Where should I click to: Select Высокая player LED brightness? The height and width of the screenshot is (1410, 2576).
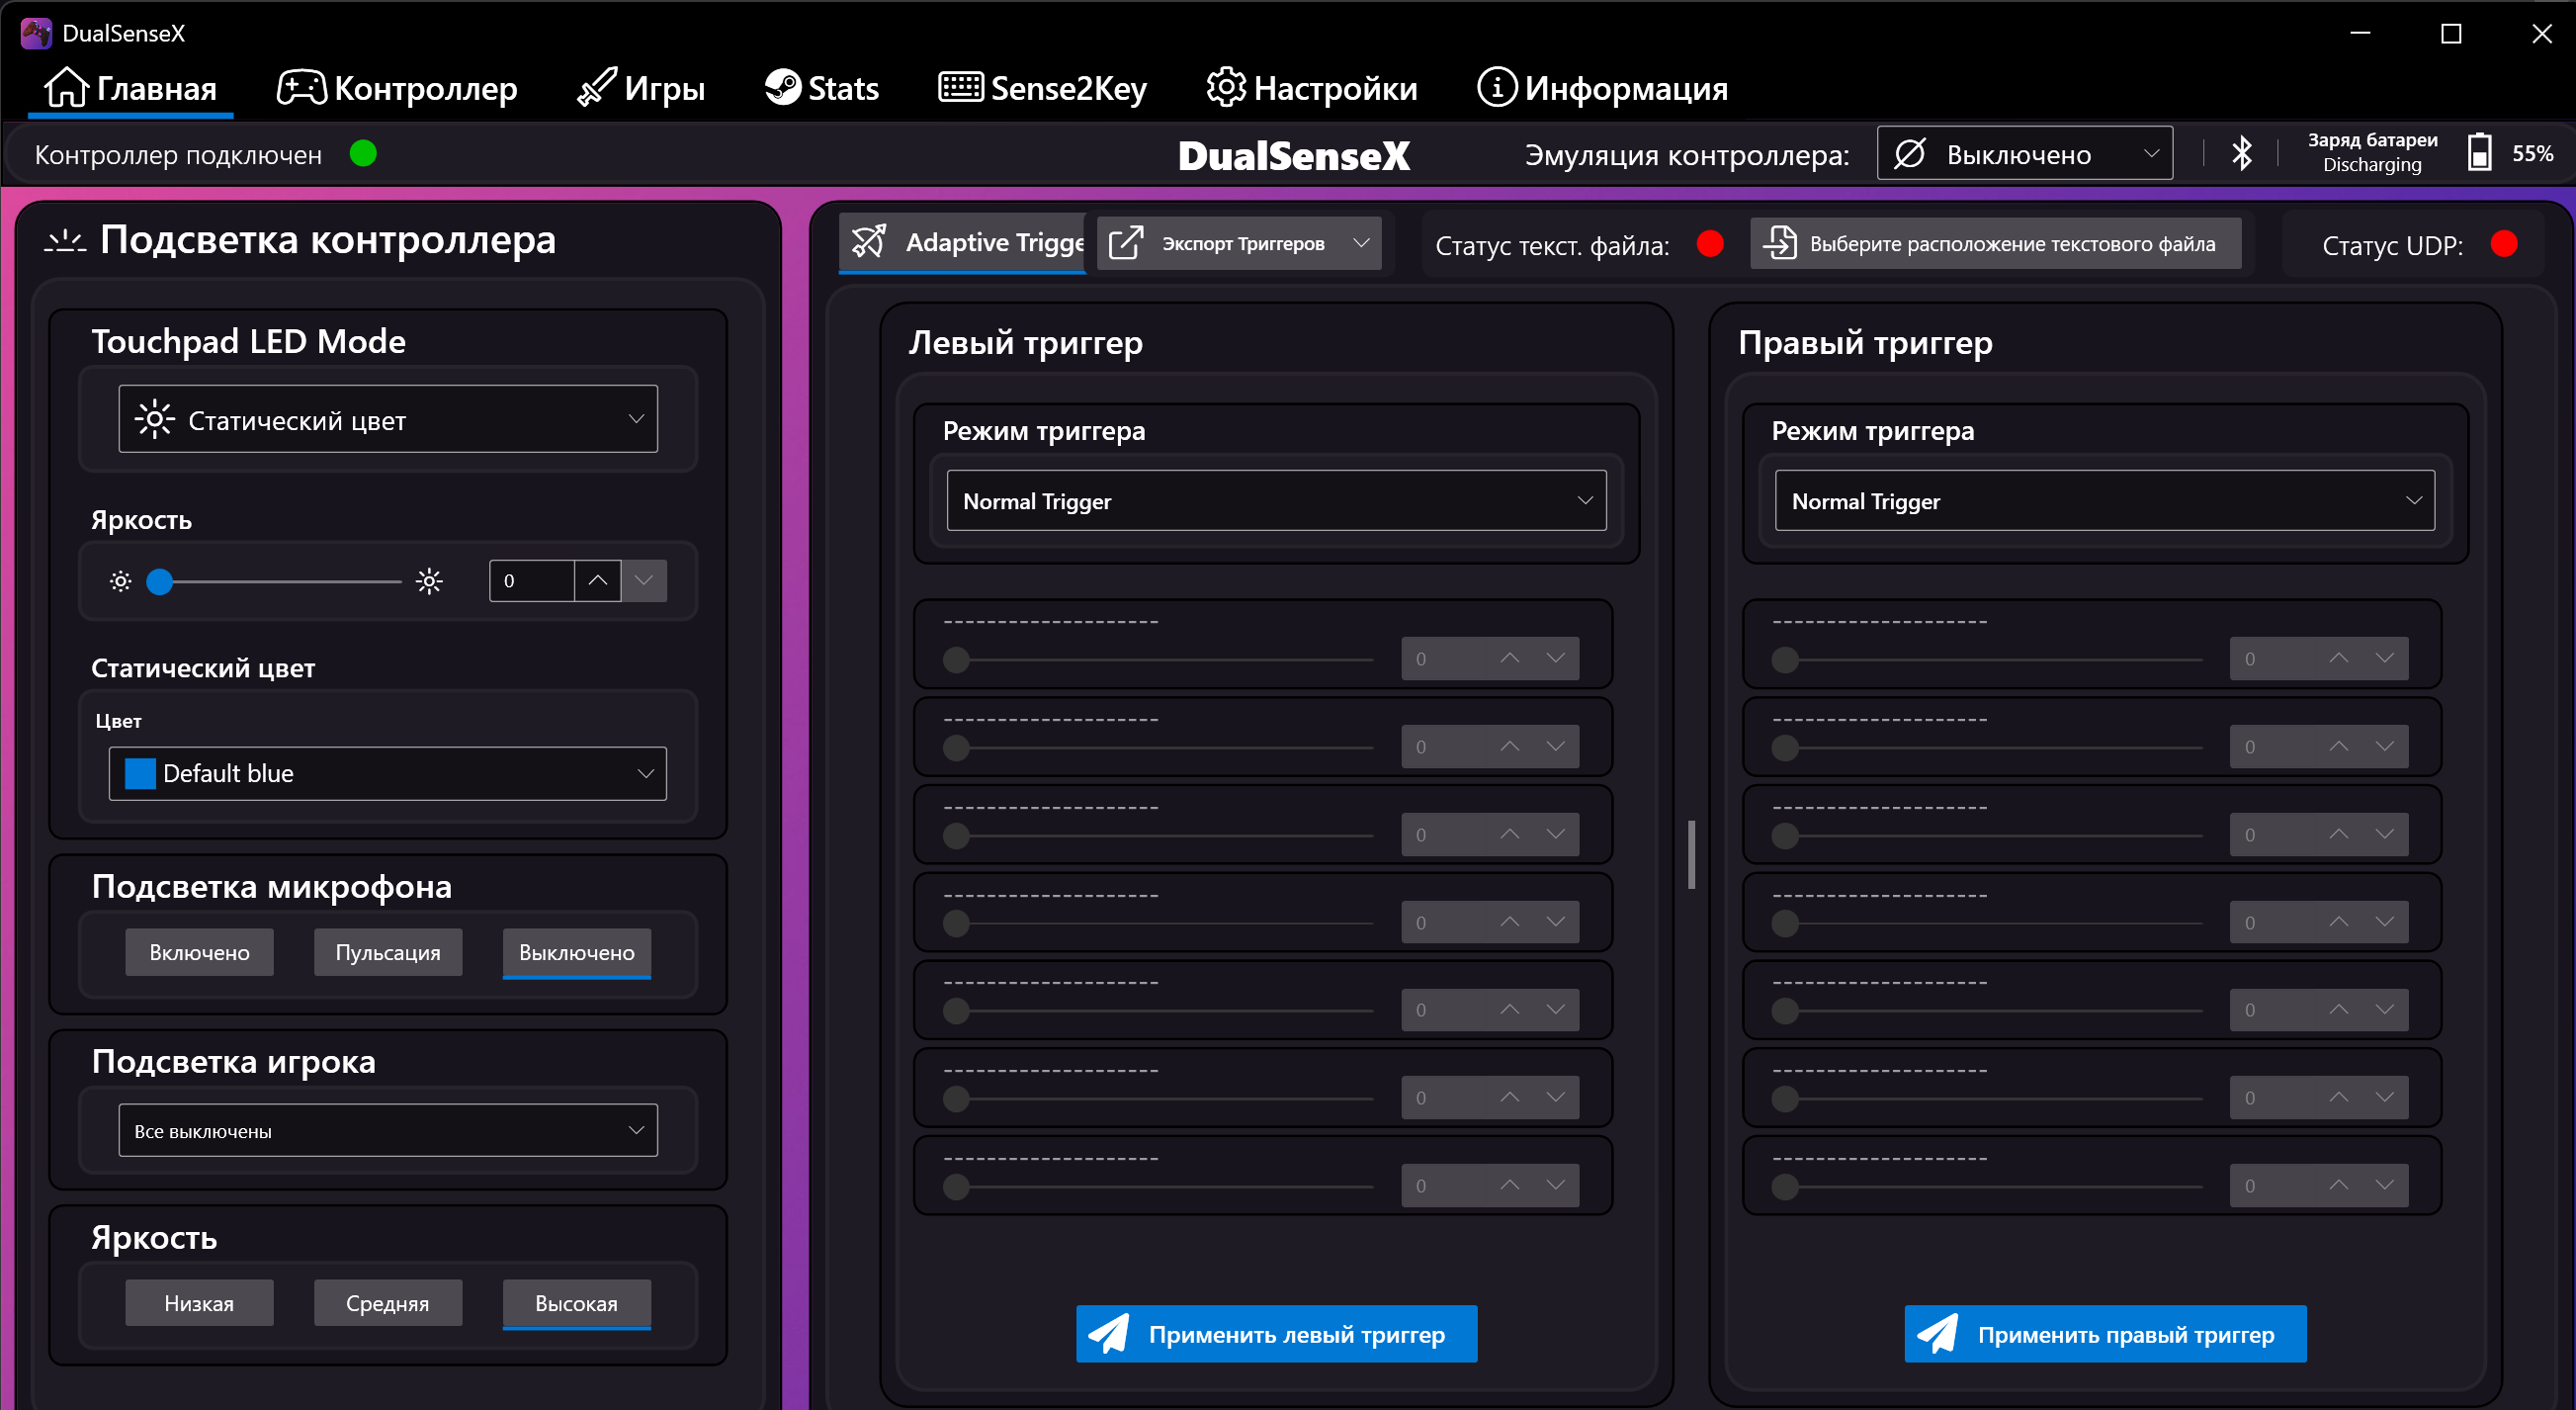(x=576, y=1303)
